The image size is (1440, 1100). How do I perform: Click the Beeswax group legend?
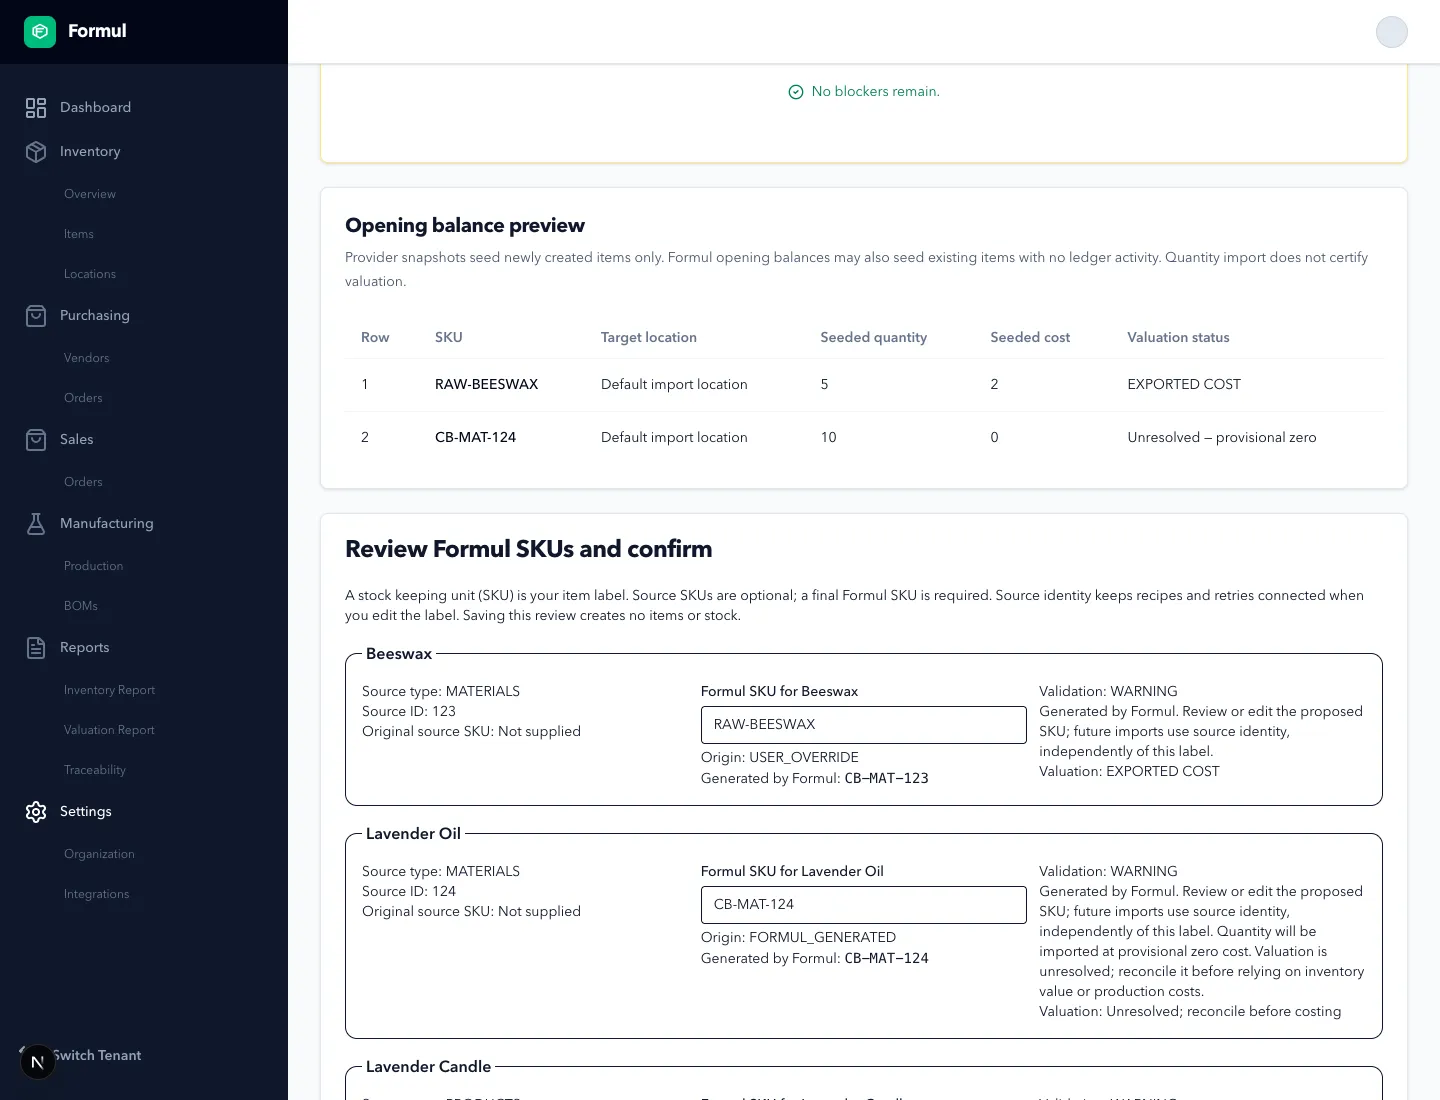[399, 654]
